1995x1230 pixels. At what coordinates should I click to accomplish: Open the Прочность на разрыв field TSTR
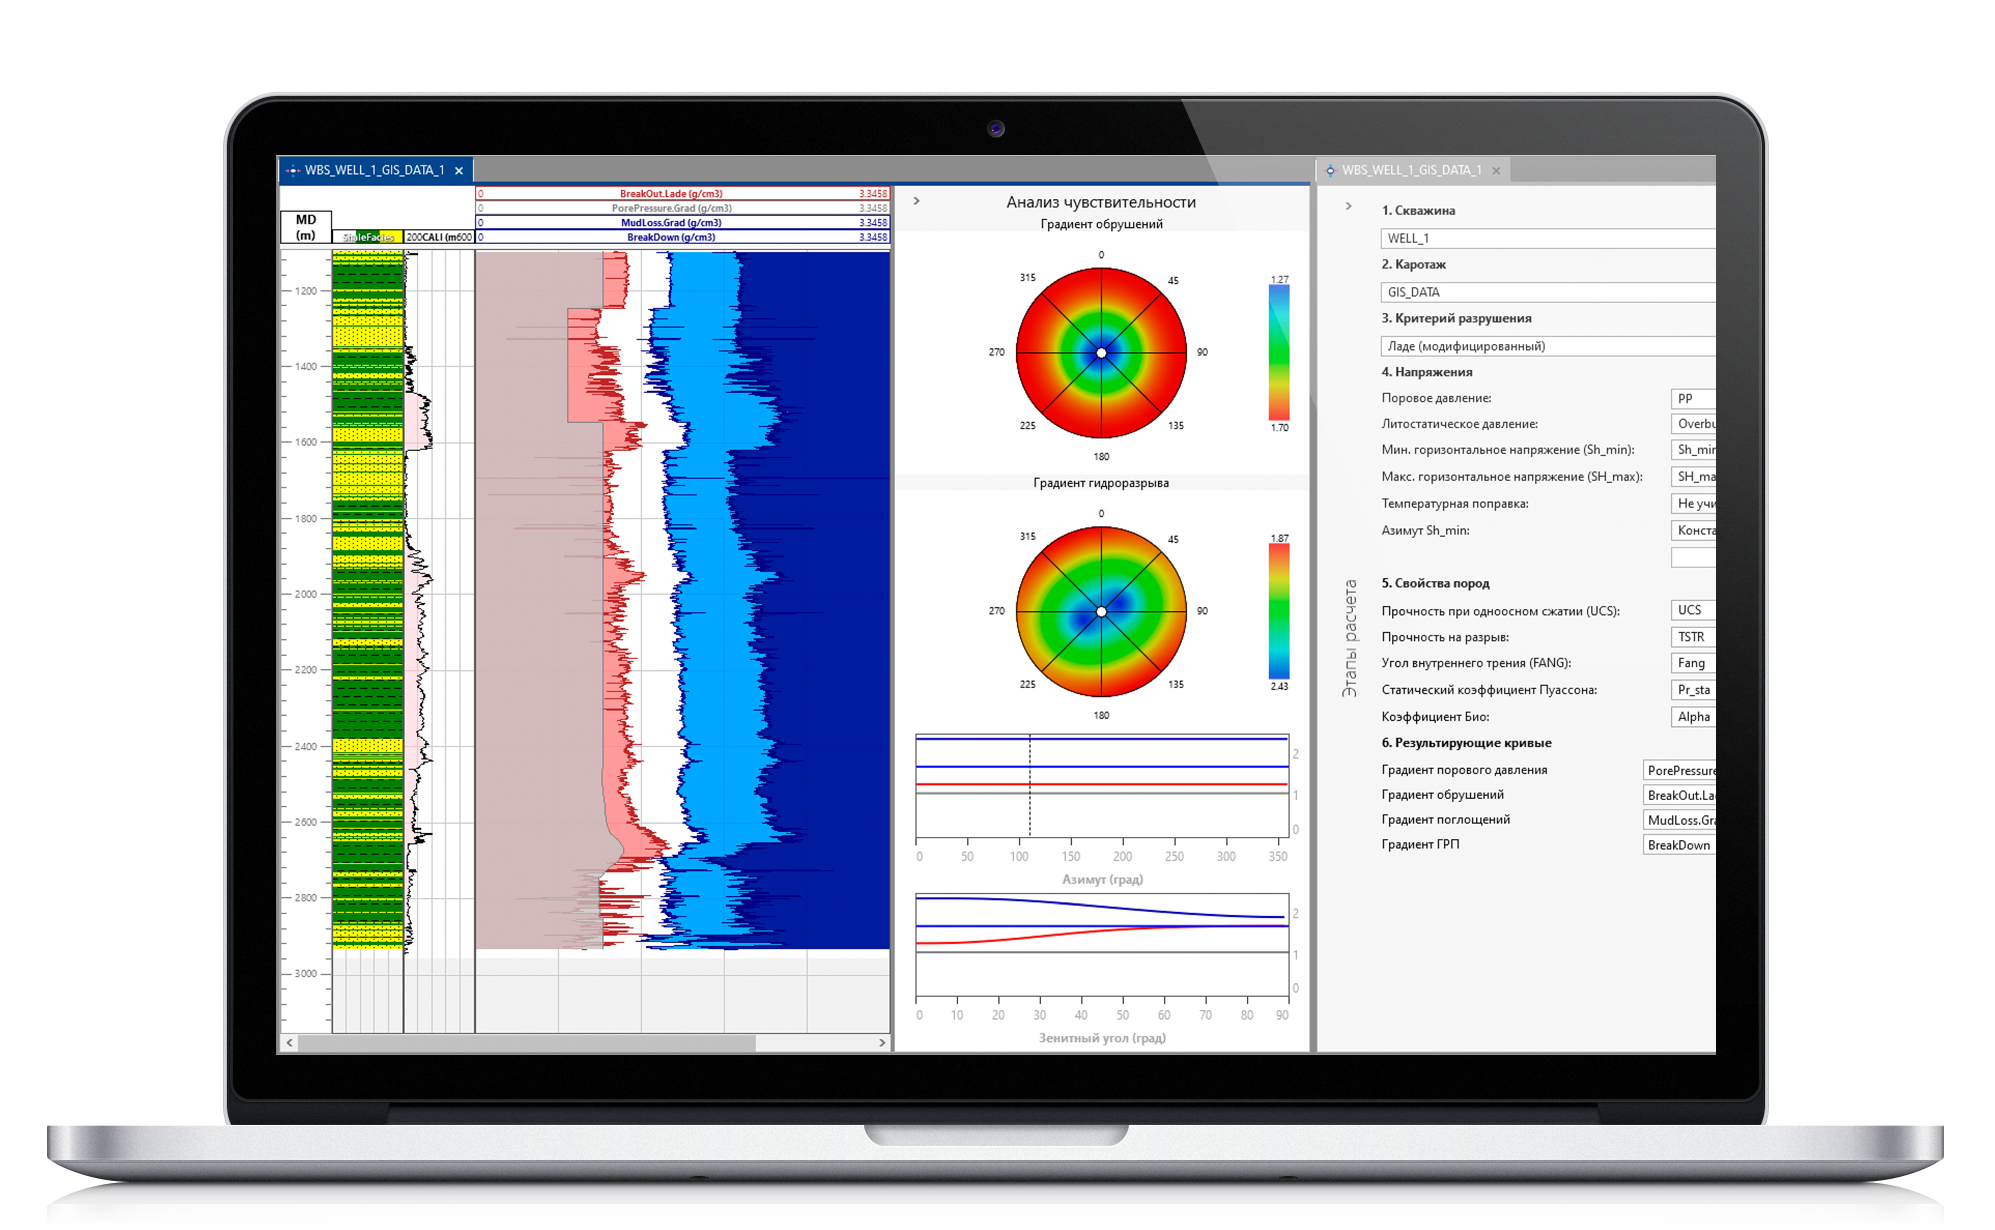point(1693,637)
